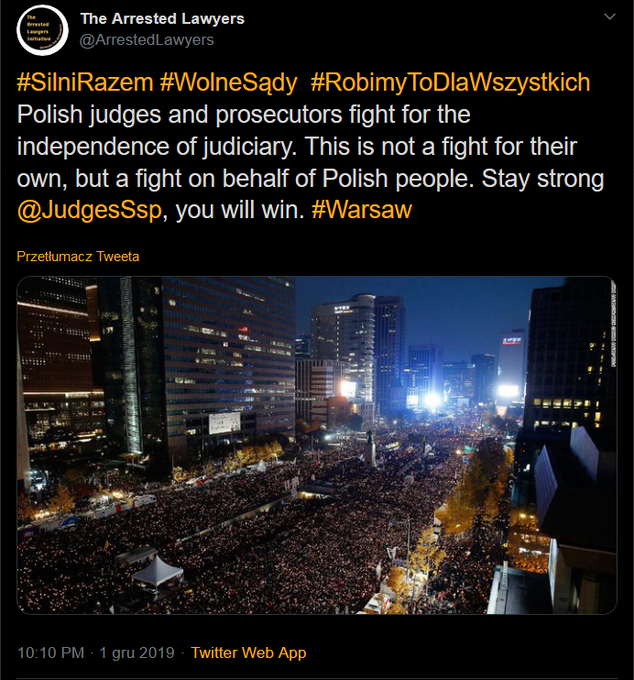Click the 10:10 PM timestamp
The height and width of the screenshot is (680, 634).
click(51, 653)
